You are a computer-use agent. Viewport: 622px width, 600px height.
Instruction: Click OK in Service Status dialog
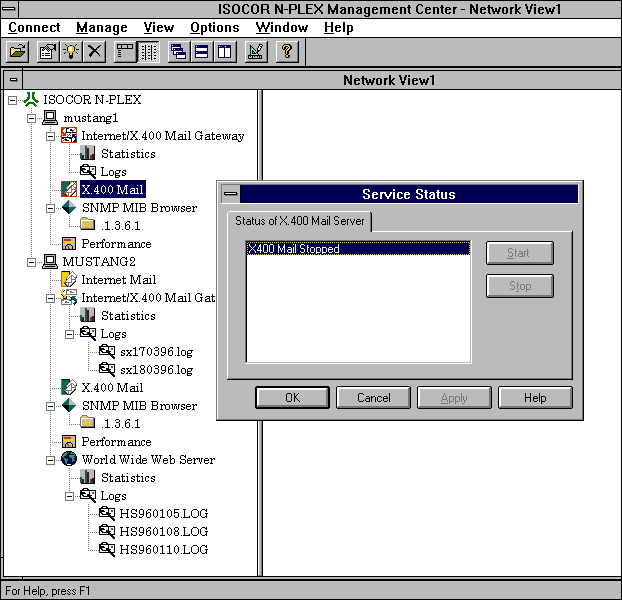292,398
